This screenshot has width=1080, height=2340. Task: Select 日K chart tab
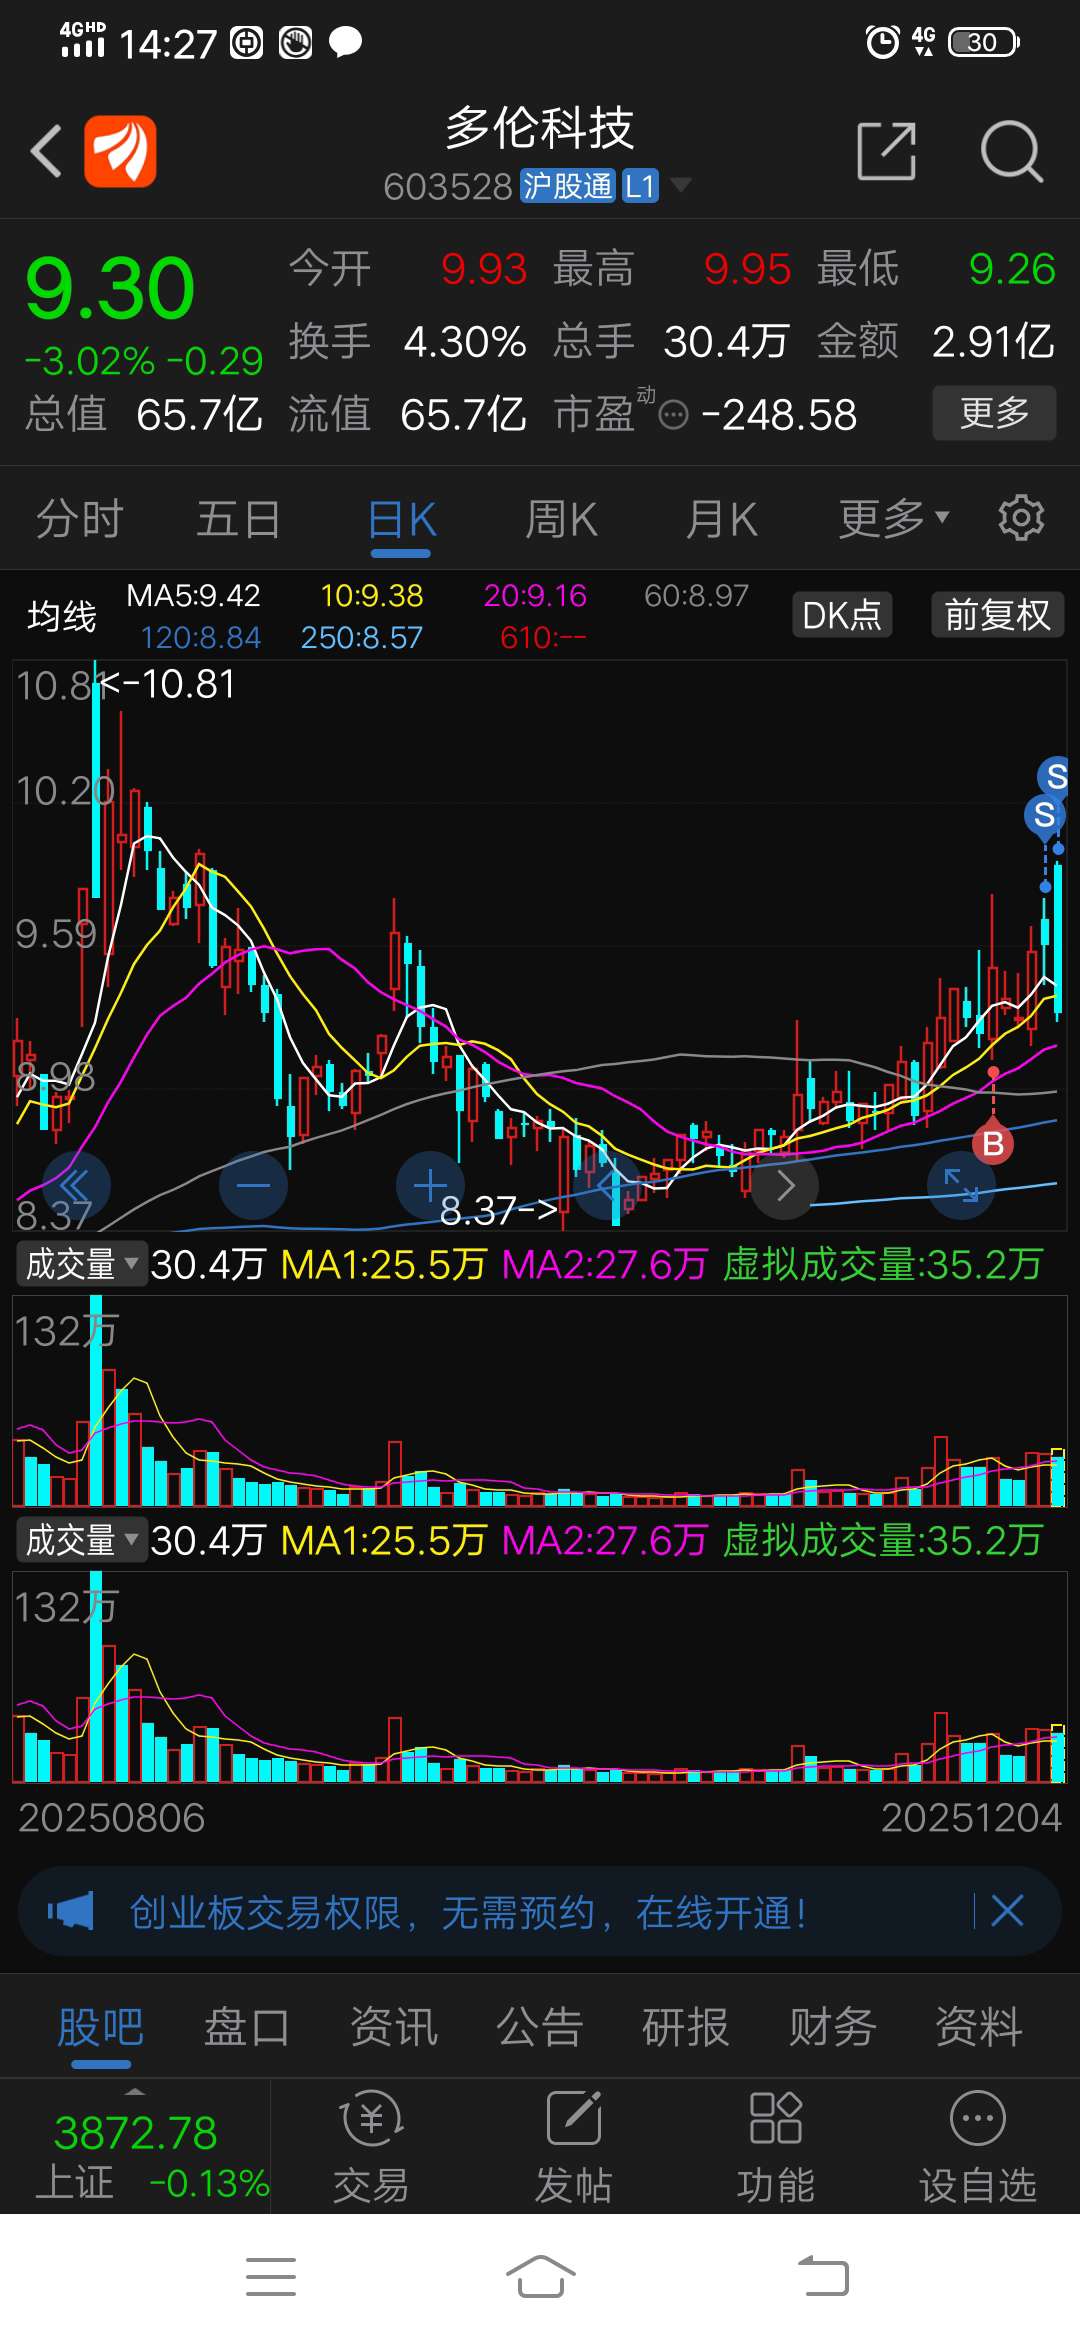(401, 519)
